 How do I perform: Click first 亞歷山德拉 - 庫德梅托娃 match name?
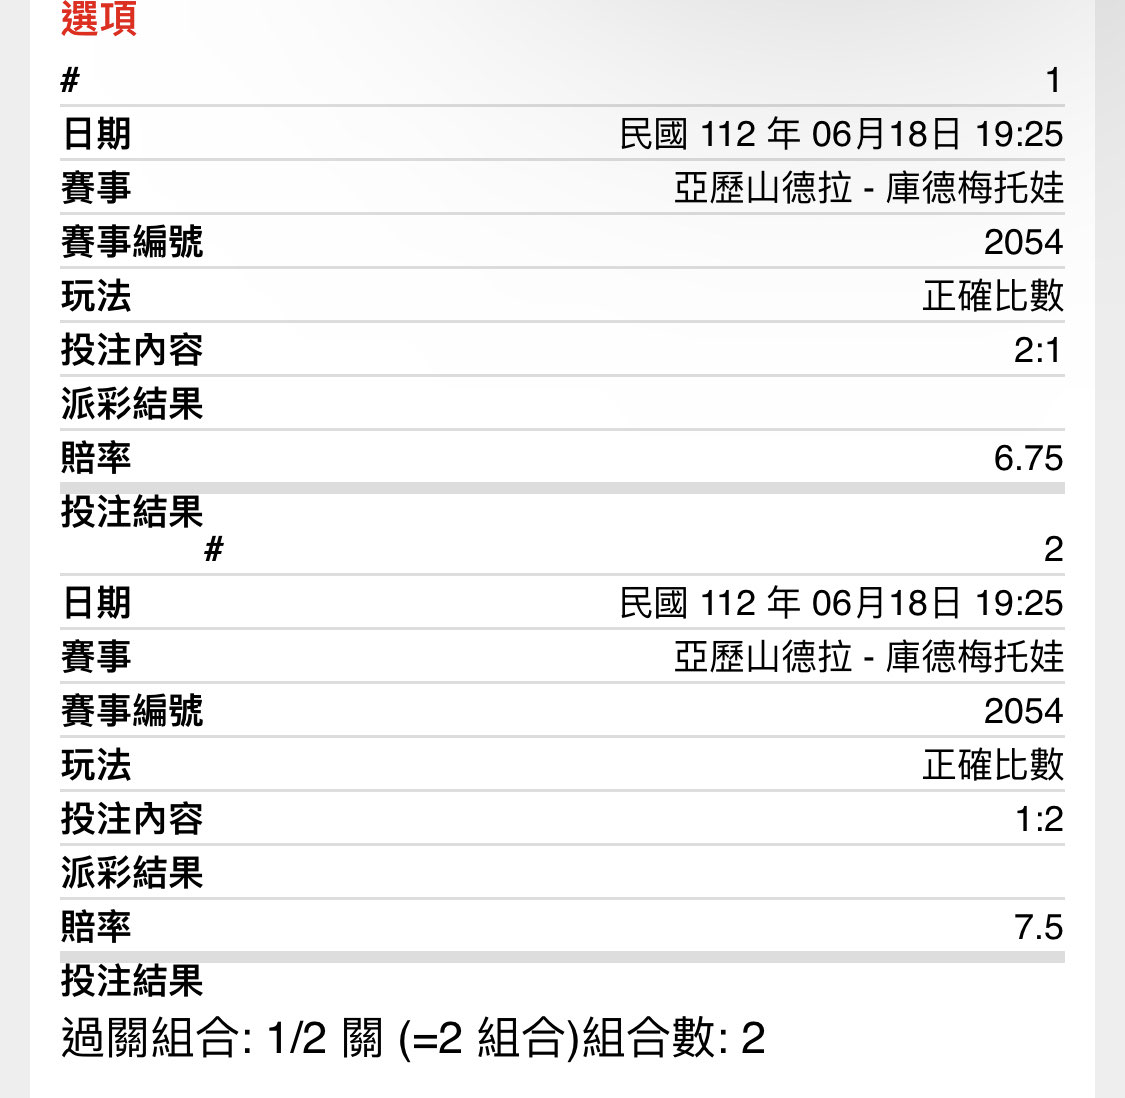pyautogui.click(x=868, y=188)
